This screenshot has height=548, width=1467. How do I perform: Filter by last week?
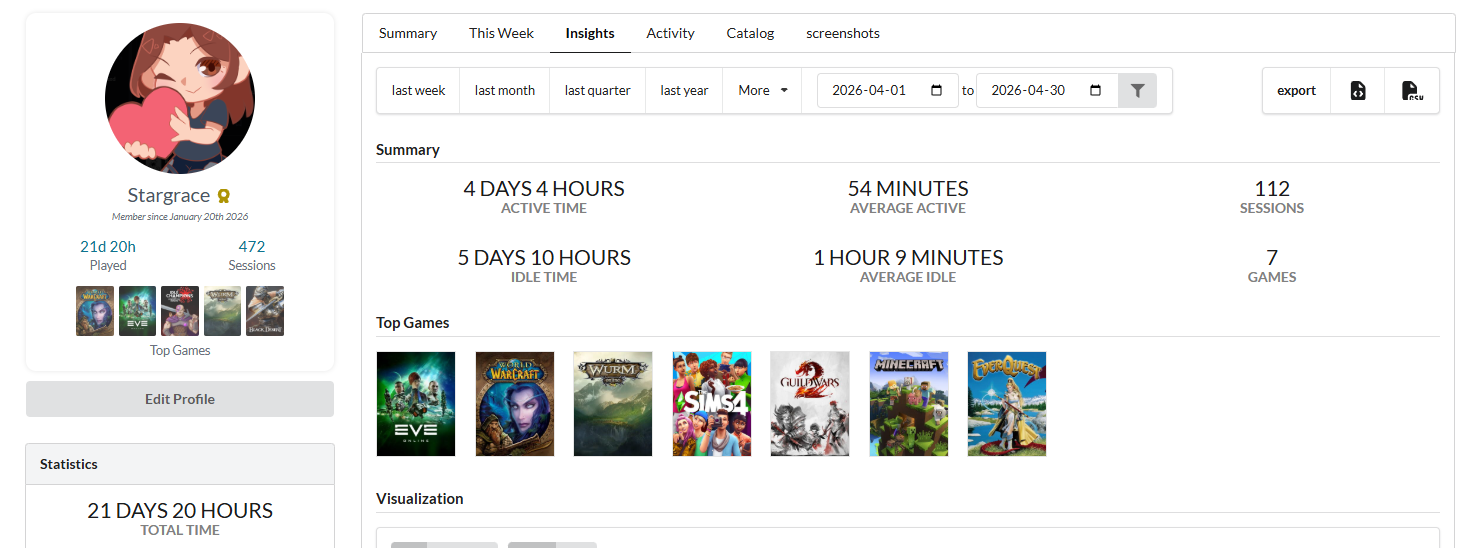pos(418,90)
